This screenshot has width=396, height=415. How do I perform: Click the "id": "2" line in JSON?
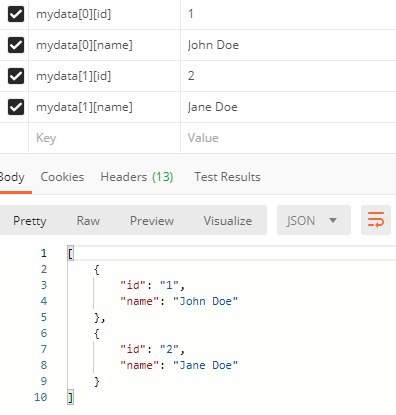(152, 349)
